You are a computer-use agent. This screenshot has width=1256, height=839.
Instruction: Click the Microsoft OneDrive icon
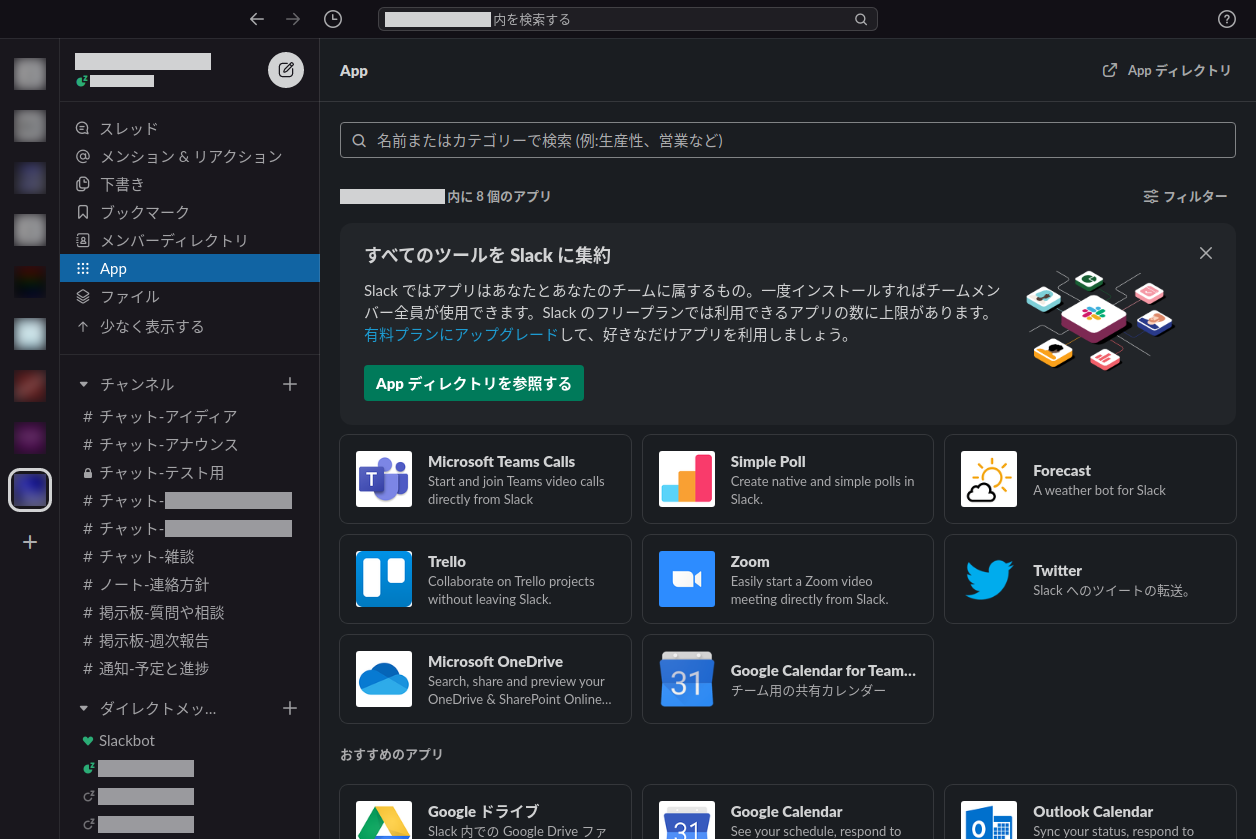coord(384,679)
